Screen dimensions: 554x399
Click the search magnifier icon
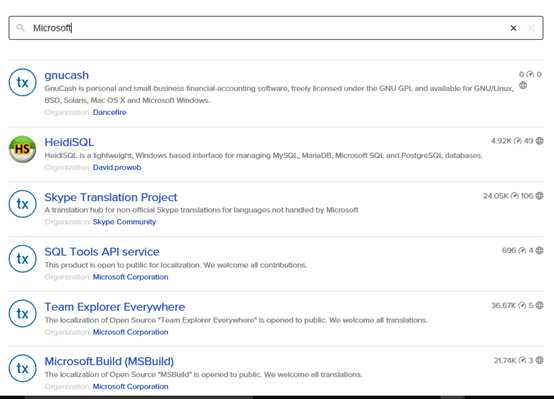coord(20,28)
